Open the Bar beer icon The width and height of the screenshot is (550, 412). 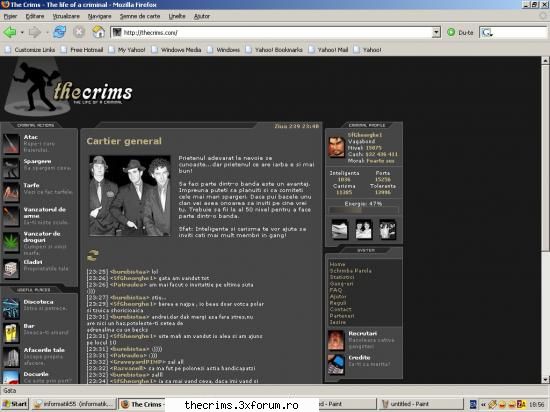coord(11,333)
